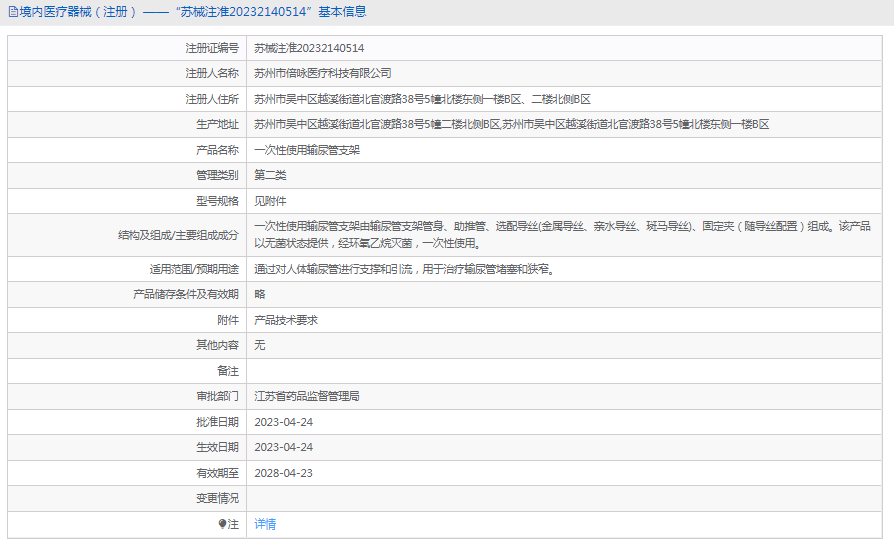Select the structure description paragraph text
Screen dimensions: 894x546
[x=562, y=235]
